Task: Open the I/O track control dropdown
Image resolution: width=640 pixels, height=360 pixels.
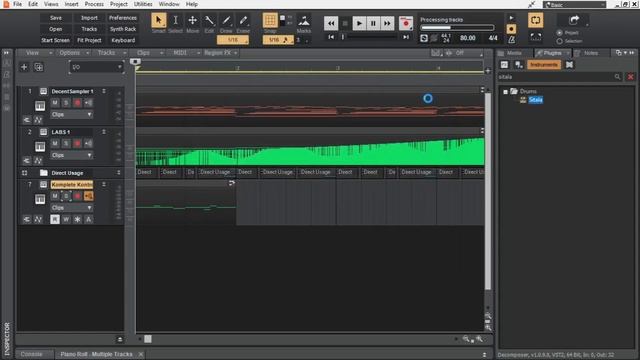Action: 96,67
